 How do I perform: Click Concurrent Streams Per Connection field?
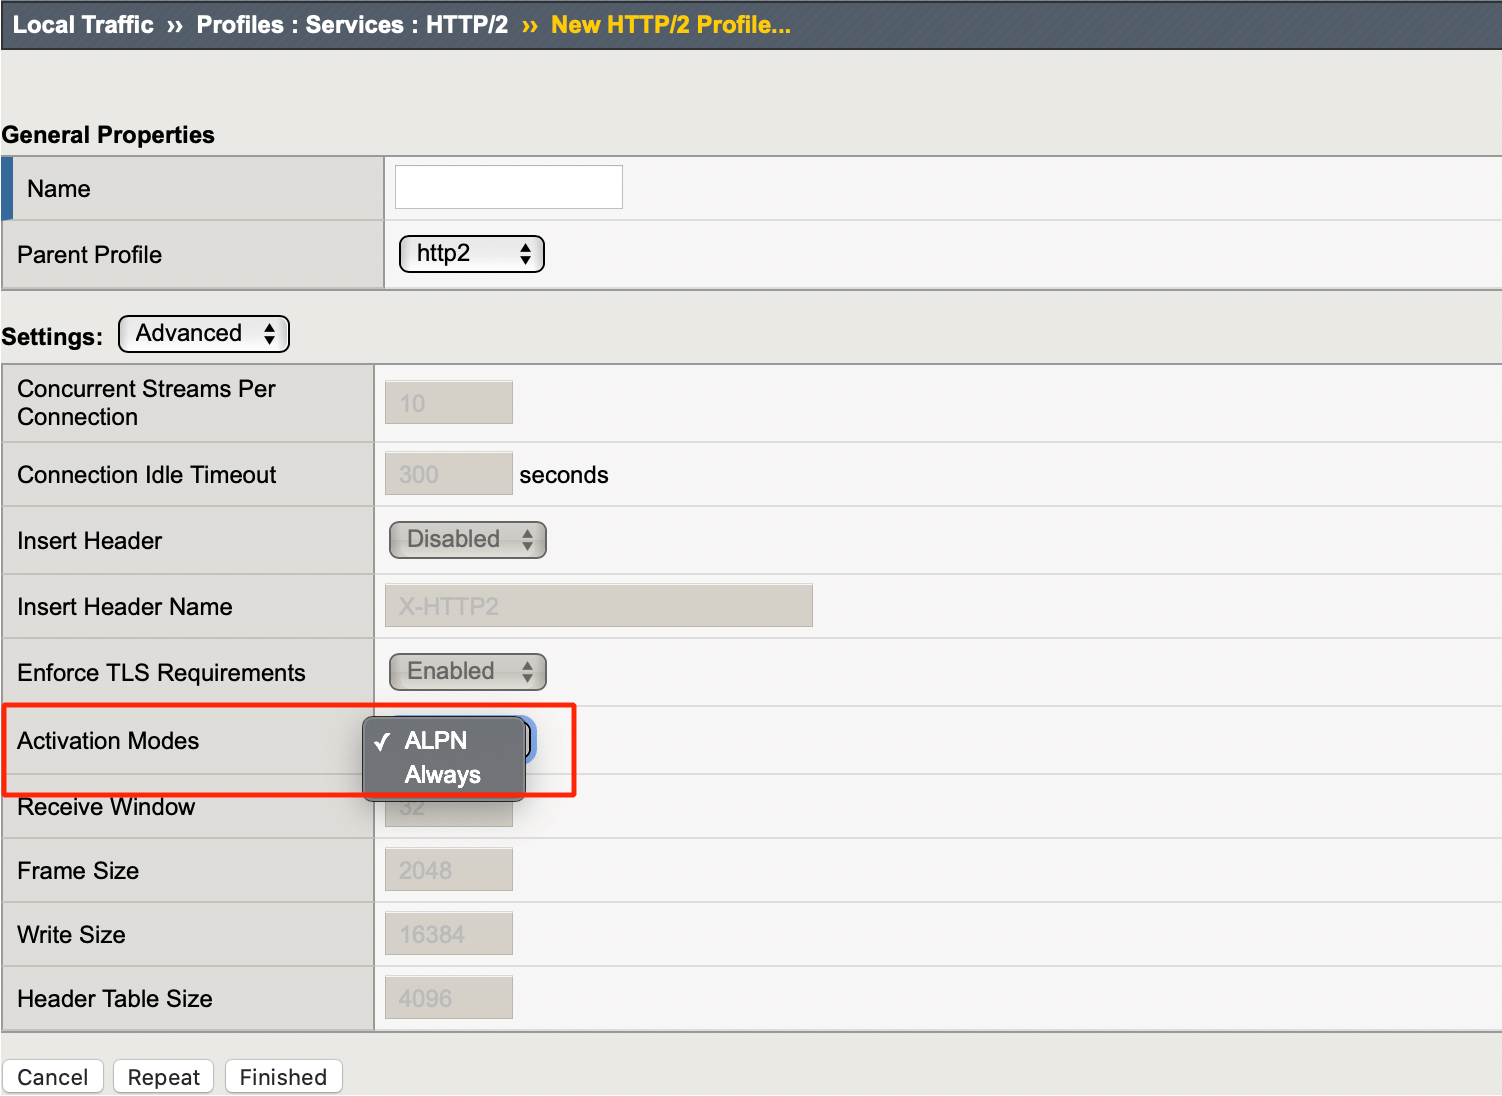pos(448,403)
